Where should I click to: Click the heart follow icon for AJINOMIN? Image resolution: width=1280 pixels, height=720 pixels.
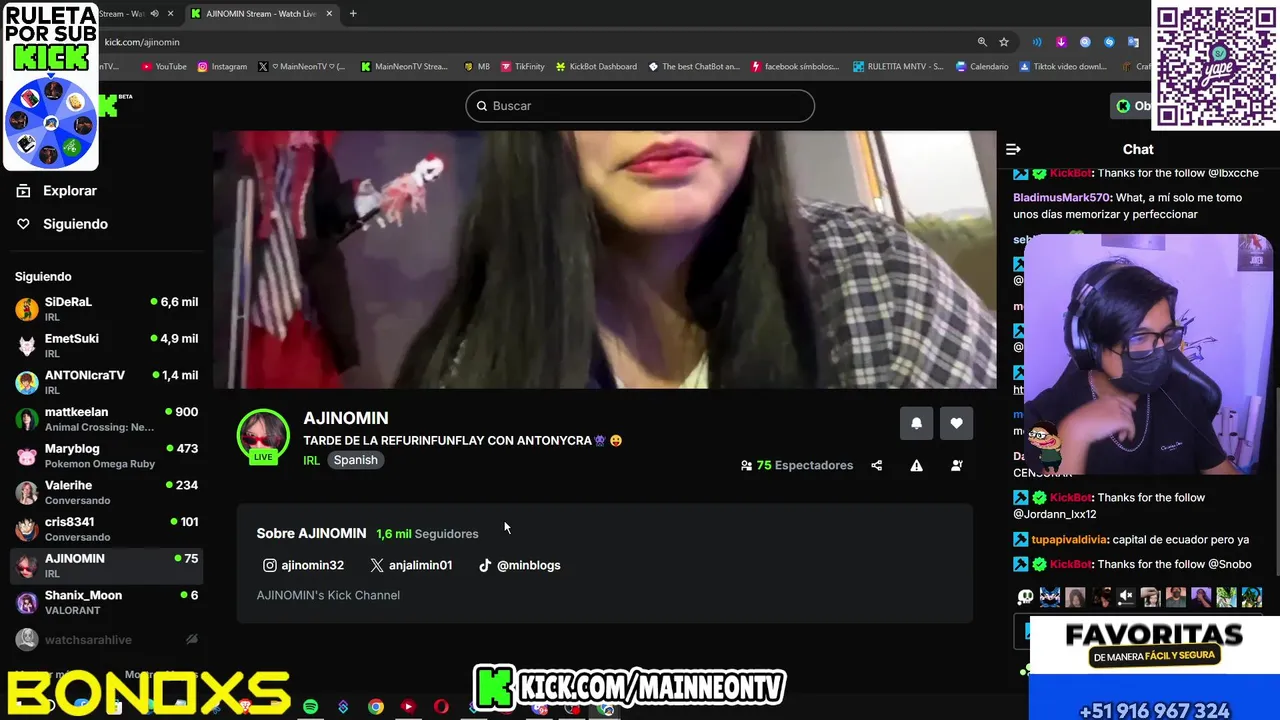tap(956, 423)
